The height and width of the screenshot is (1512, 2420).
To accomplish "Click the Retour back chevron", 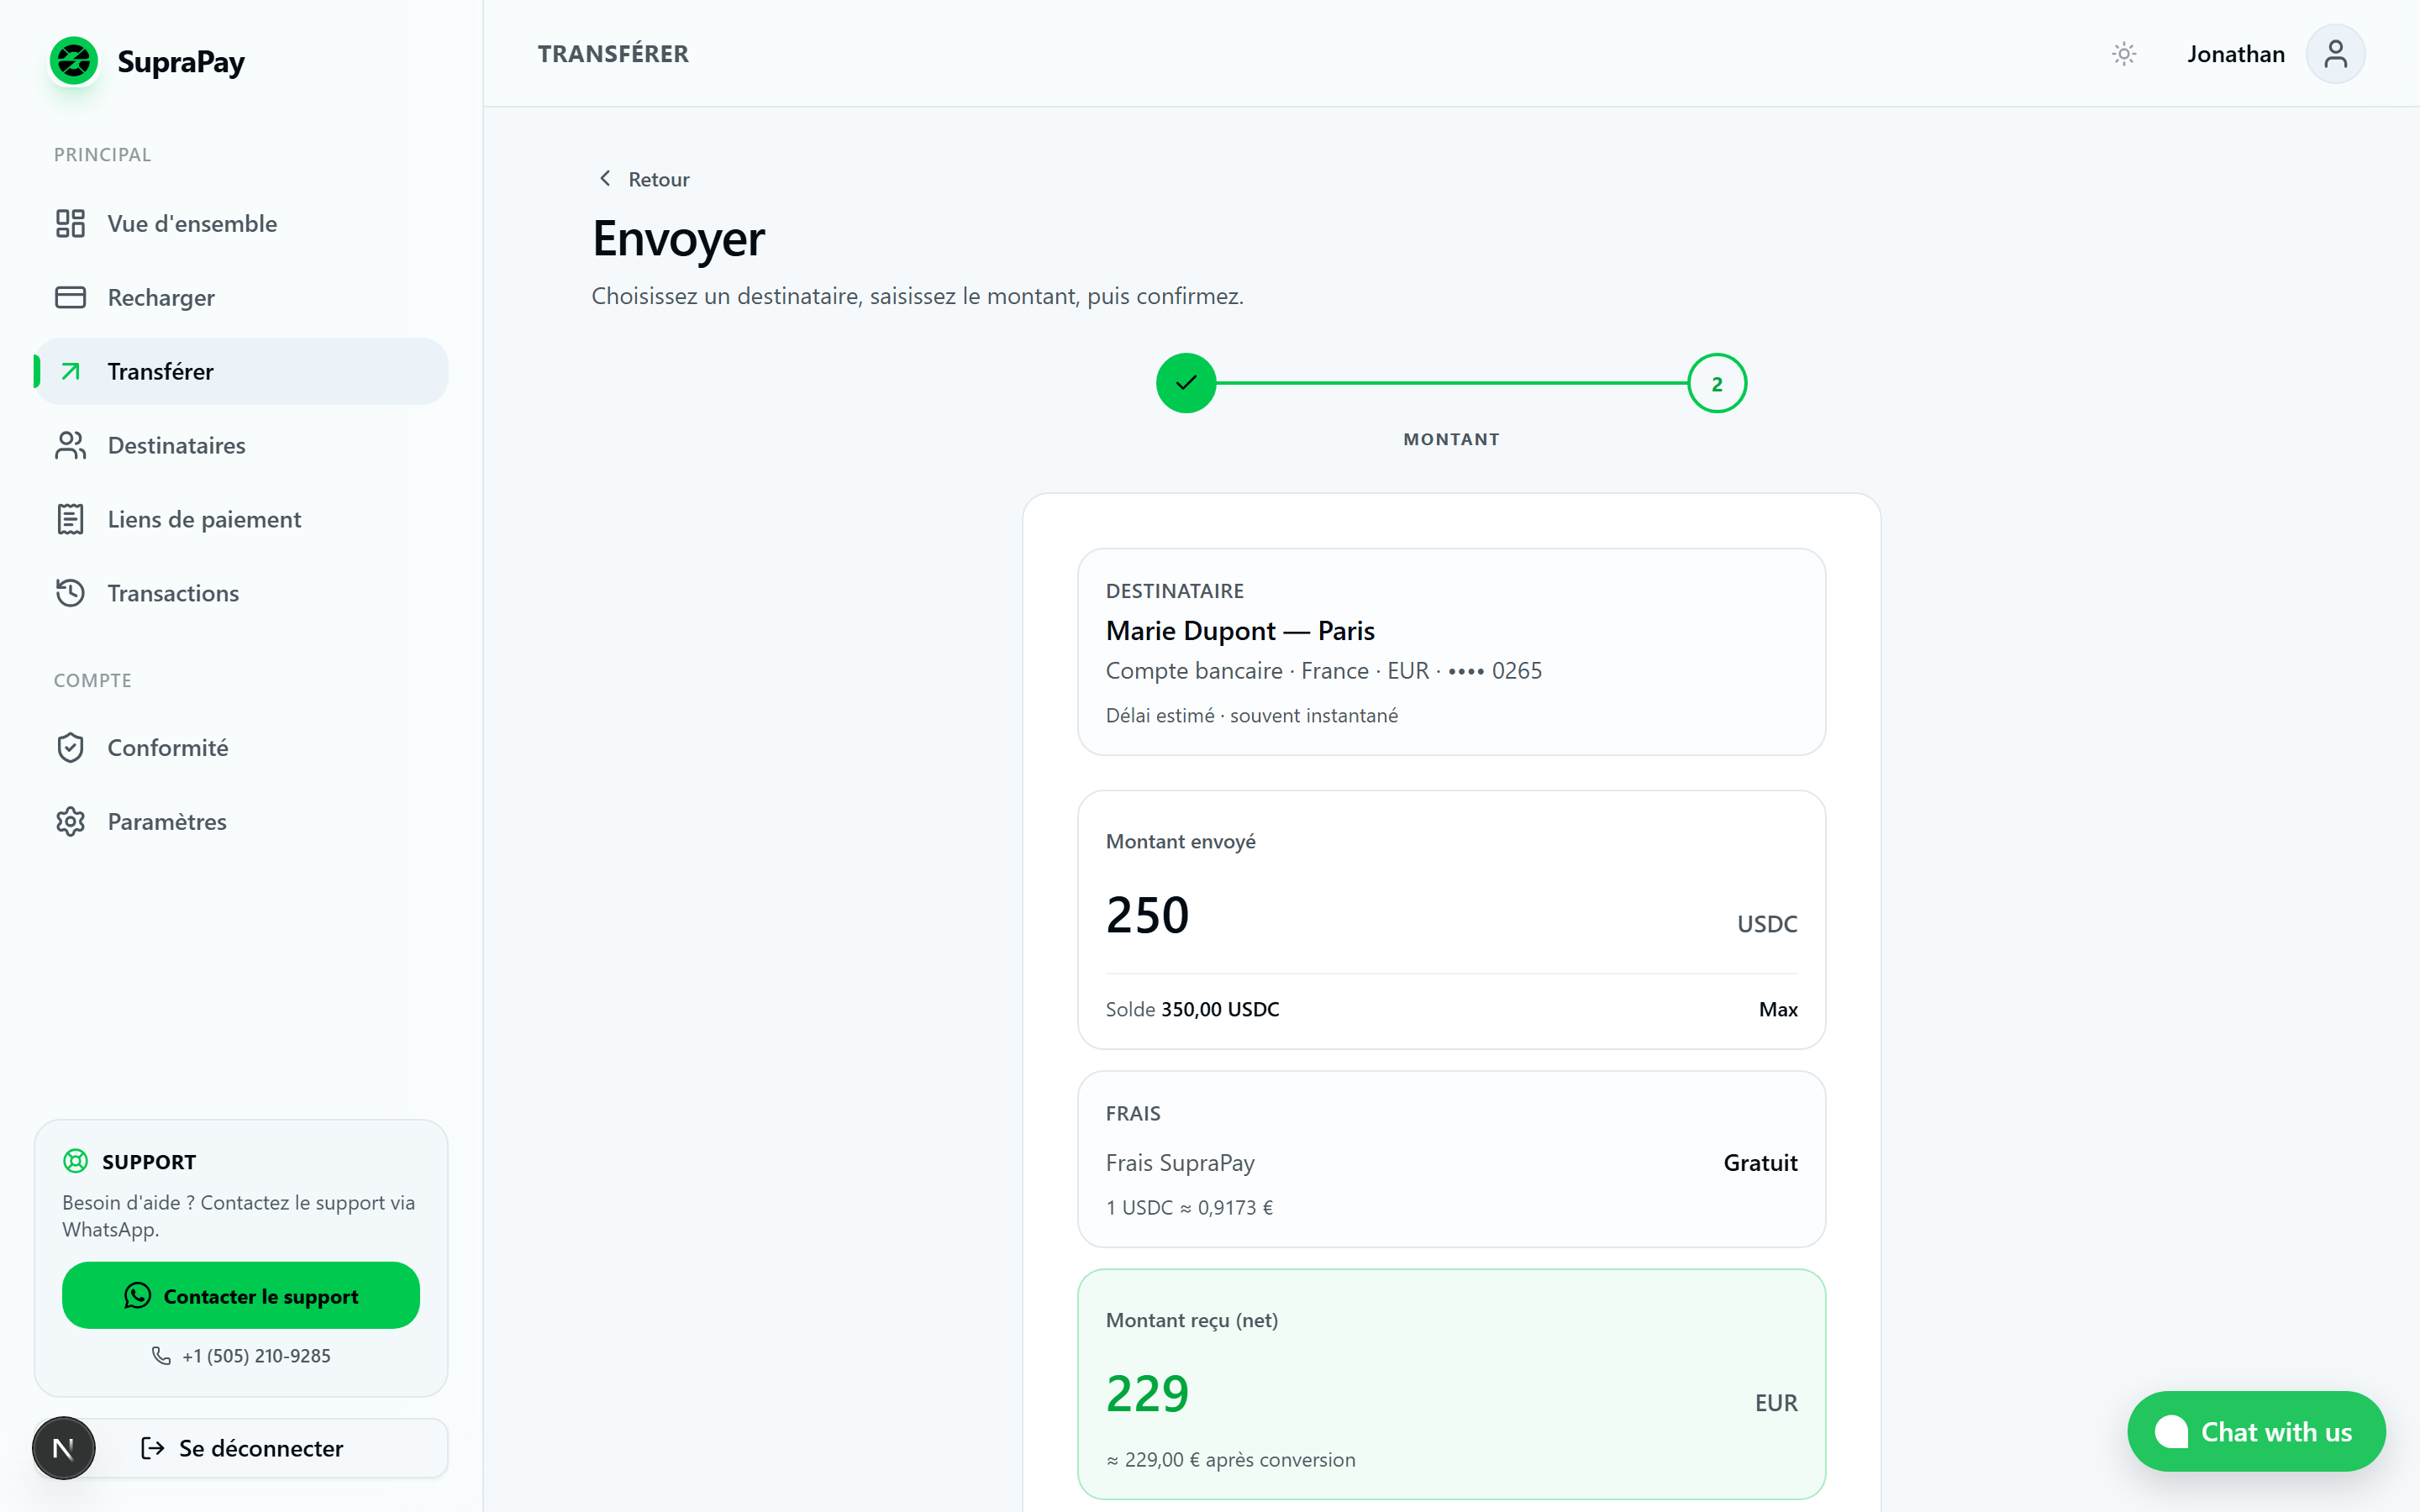I will tap(605, 178).
